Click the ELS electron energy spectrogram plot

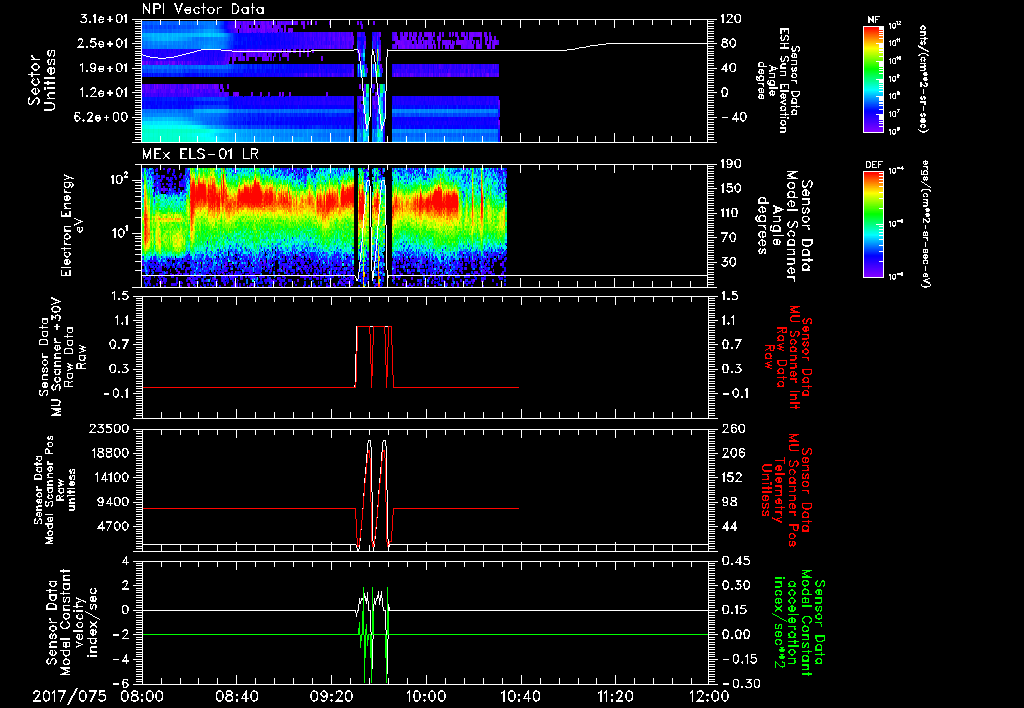(x=425, y=226)
